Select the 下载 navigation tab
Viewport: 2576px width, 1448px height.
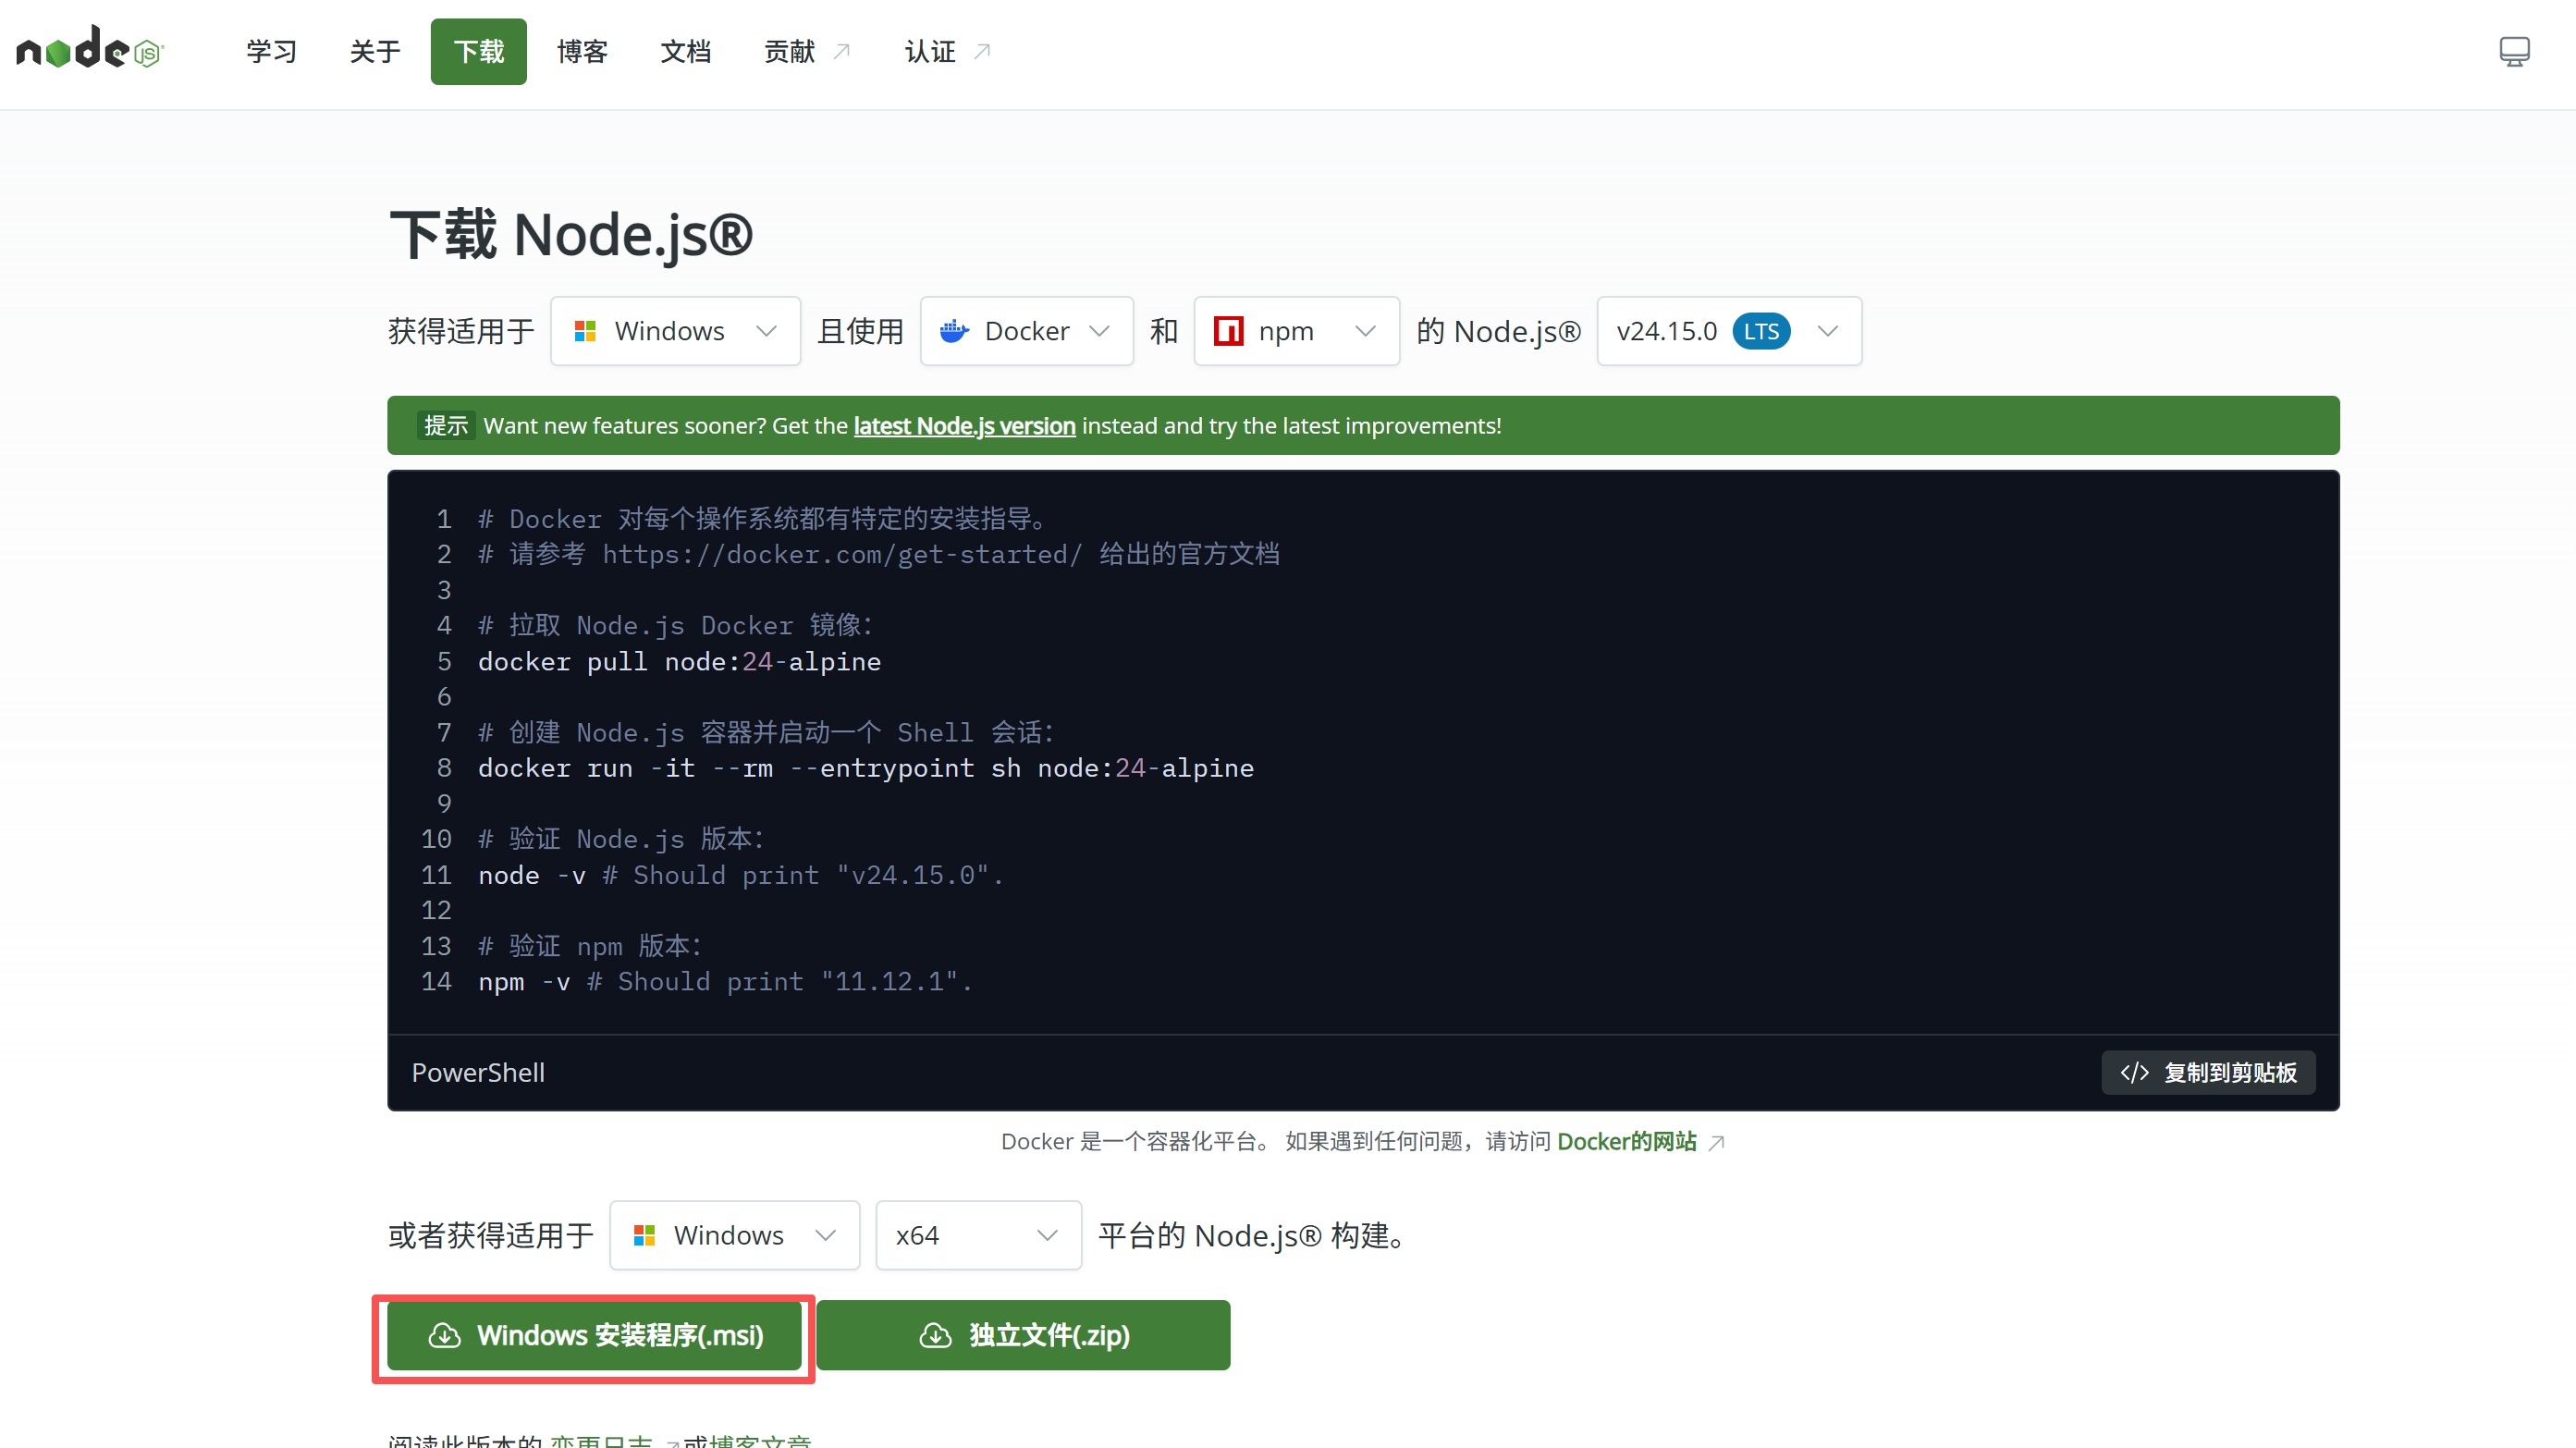point(479,51)
